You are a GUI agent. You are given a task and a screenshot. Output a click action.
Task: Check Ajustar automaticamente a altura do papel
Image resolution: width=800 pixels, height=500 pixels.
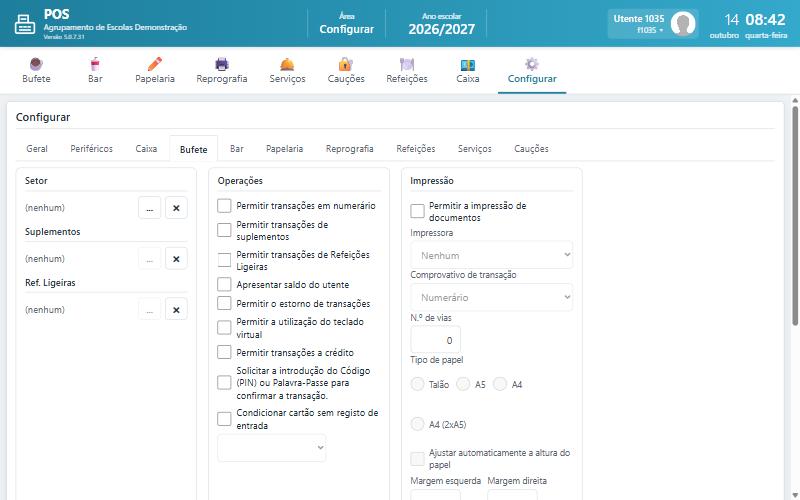(417, 459)
